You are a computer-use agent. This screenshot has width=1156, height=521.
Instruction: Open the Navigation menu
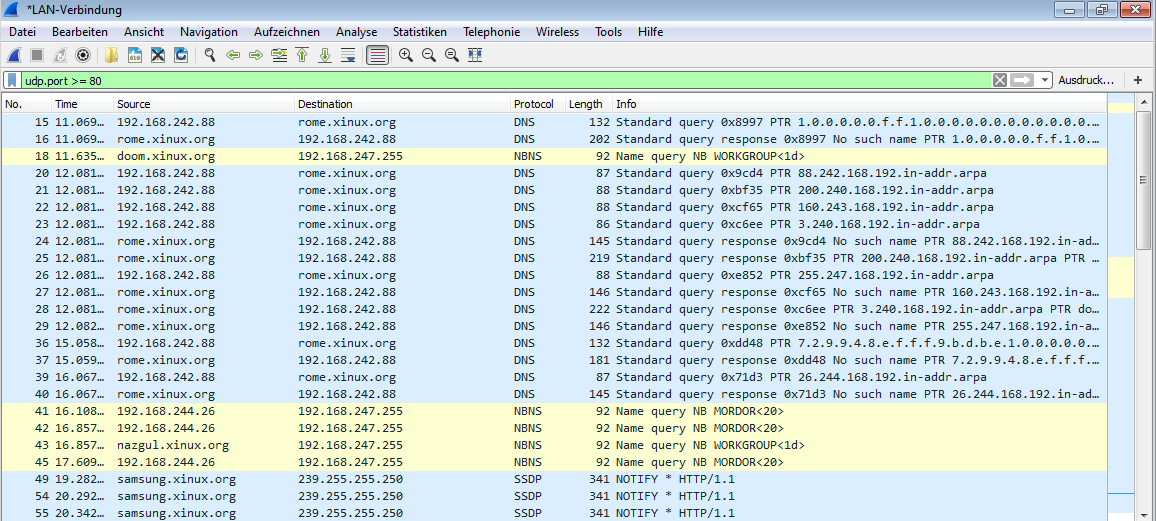coord(209,32)
